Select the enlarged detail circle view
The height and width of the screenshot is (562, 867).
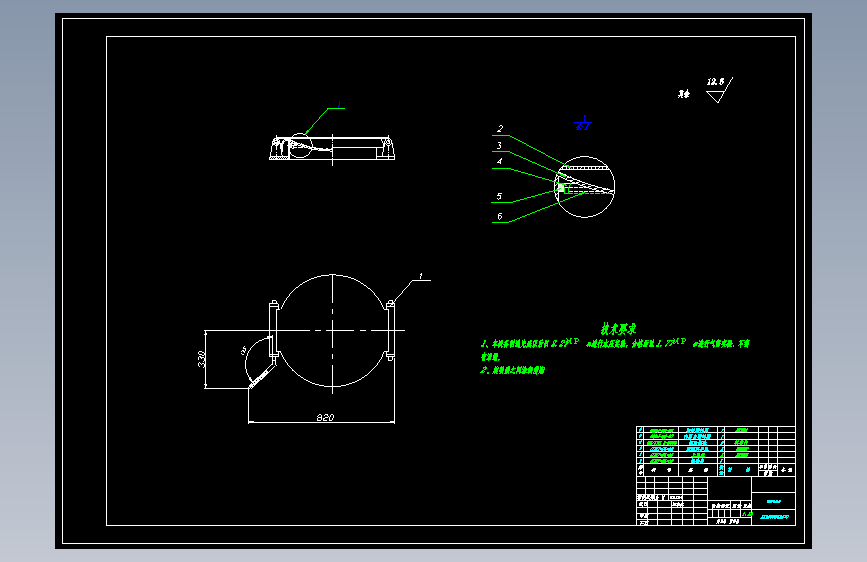click(584, 187)
